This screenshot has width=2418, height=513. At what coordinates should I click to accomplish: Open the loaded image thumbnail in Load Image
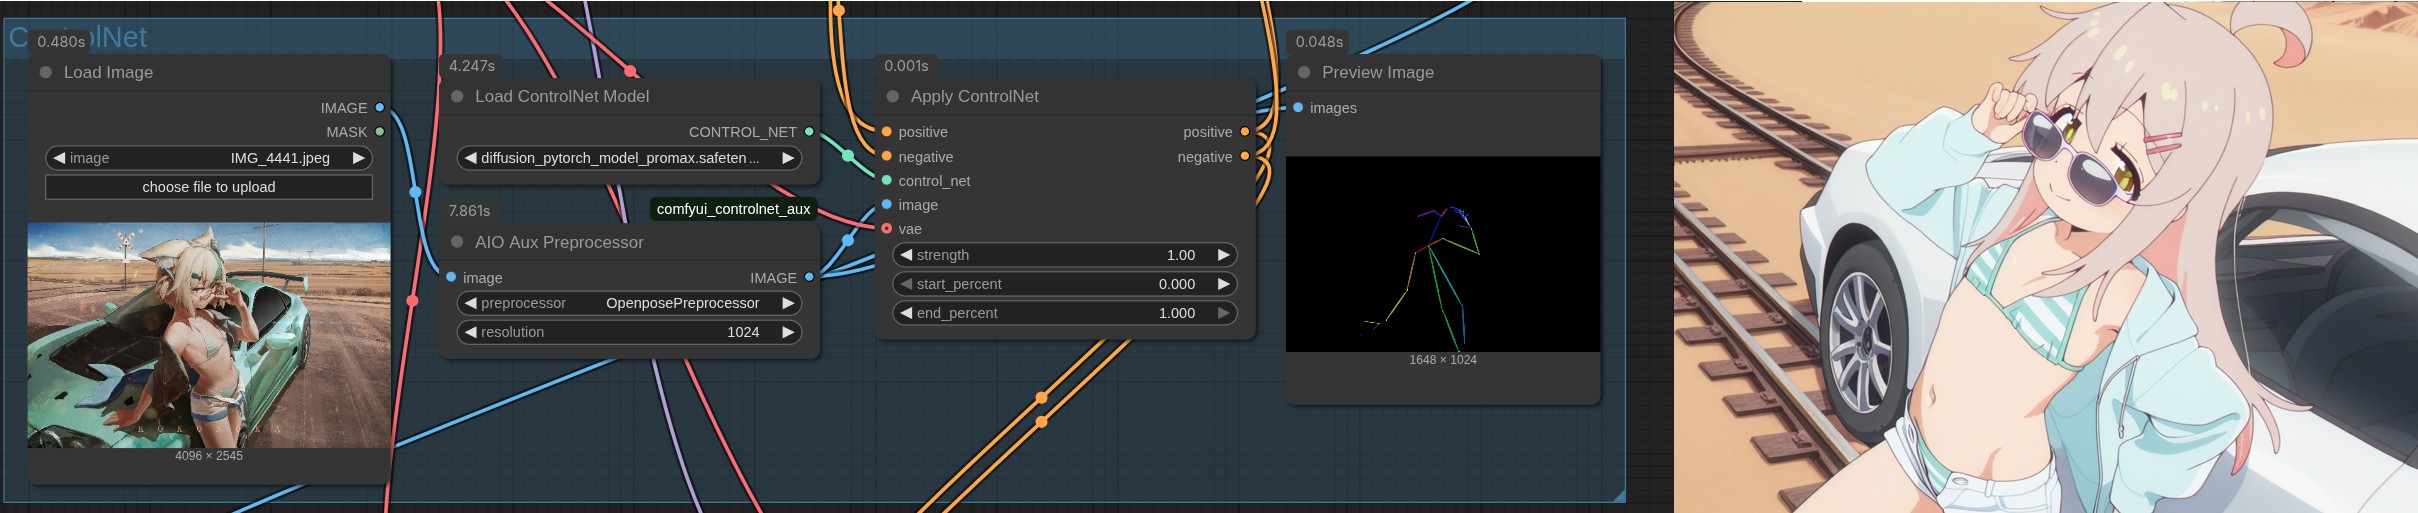click(209, 335)
